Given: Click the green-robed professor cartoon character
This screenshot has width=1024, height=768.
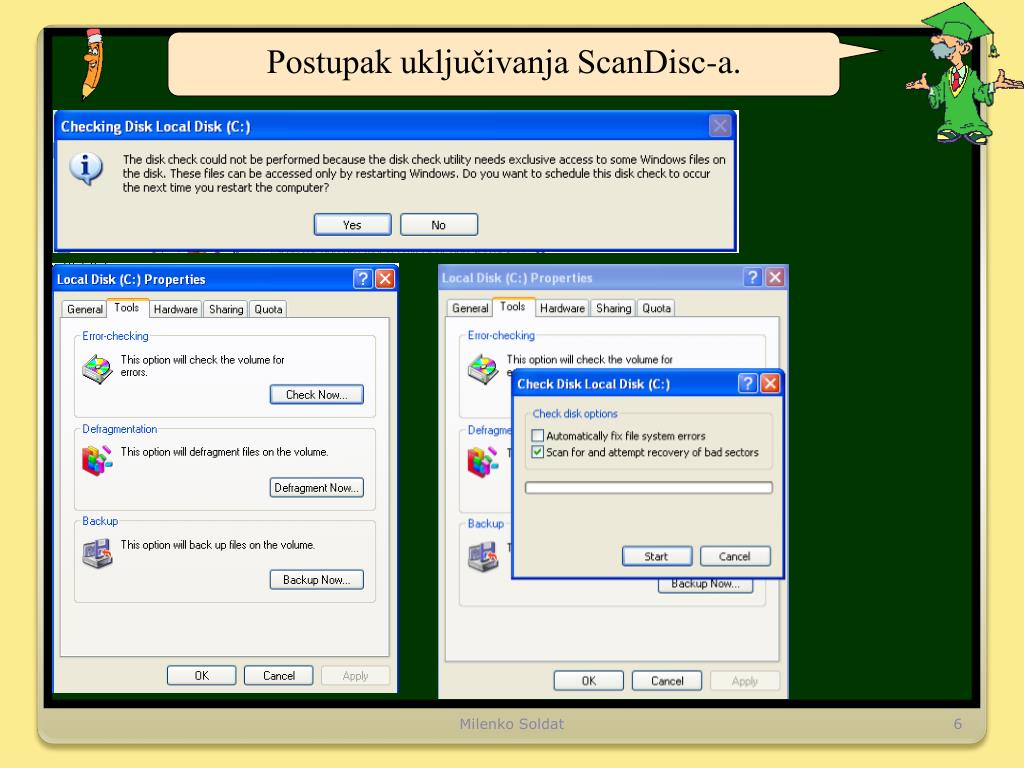Looking at the screenshot, I should coord(965,73).
